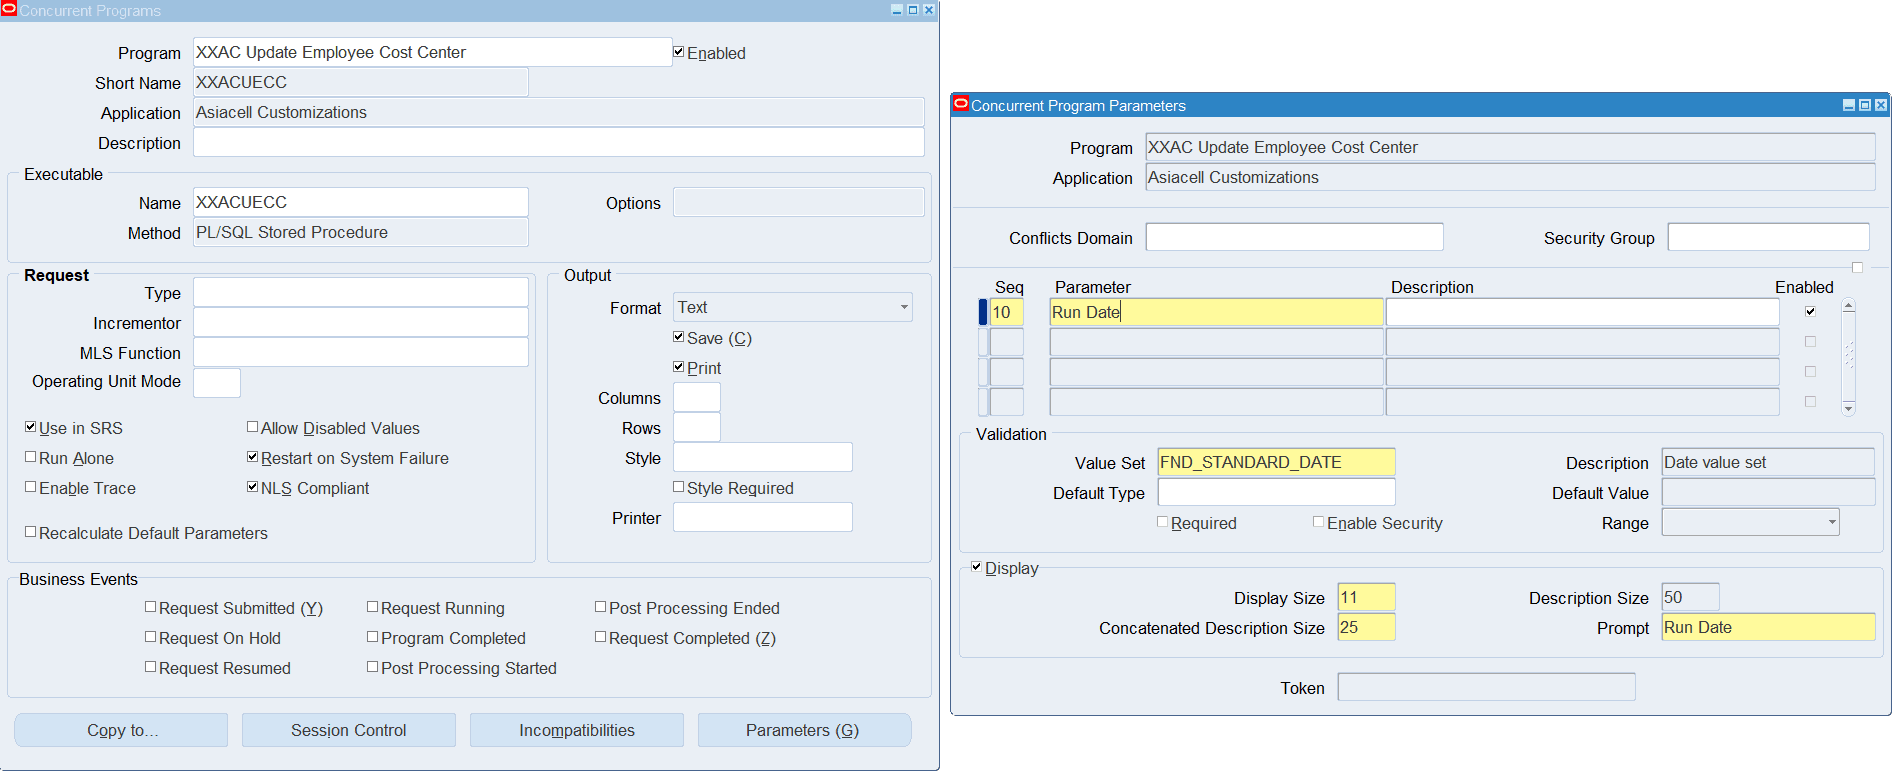The image size is (1900, 777).
Task: Maximize the Concurrent Program Parameters window
Action: click(1864, 105)
